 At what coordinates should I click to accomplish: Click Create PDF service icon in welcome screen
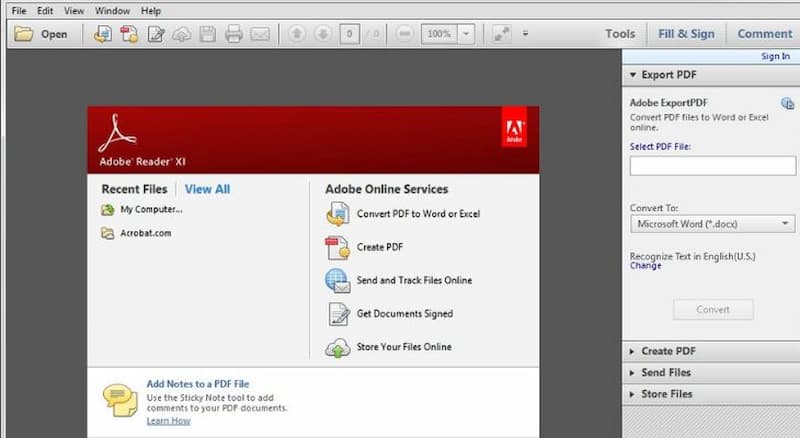[338, 247]
